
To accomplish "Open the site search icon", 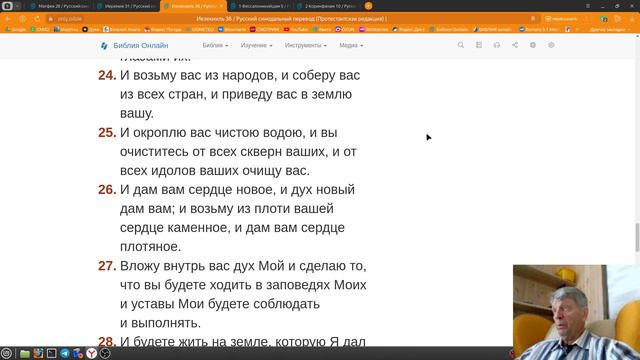I will coord(460,45).
